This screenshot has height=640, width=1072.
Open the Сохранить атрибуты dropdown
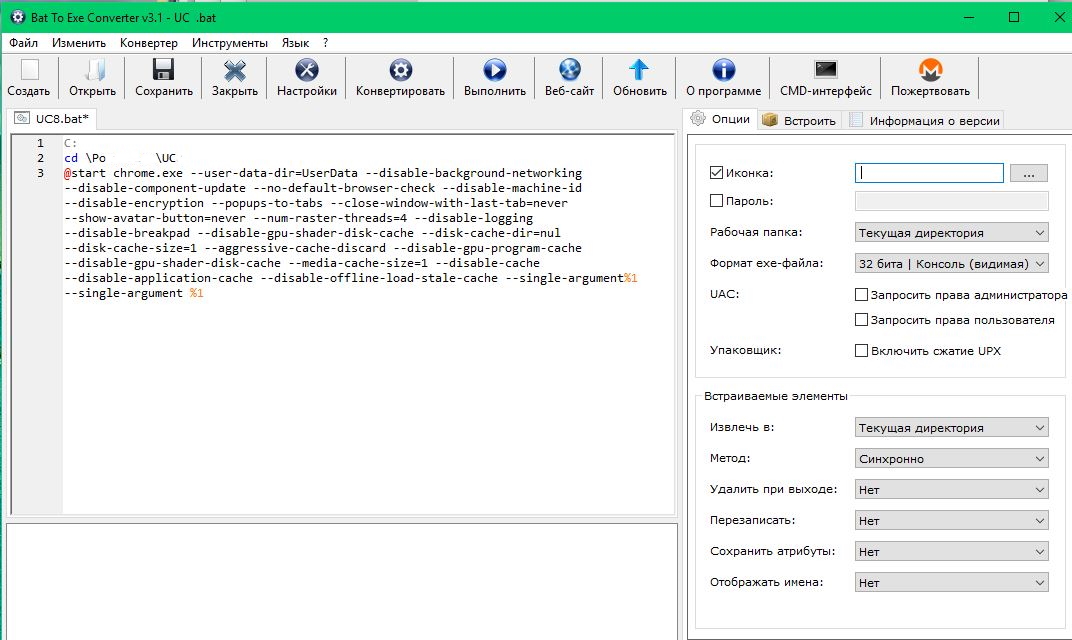pos(951,551)
